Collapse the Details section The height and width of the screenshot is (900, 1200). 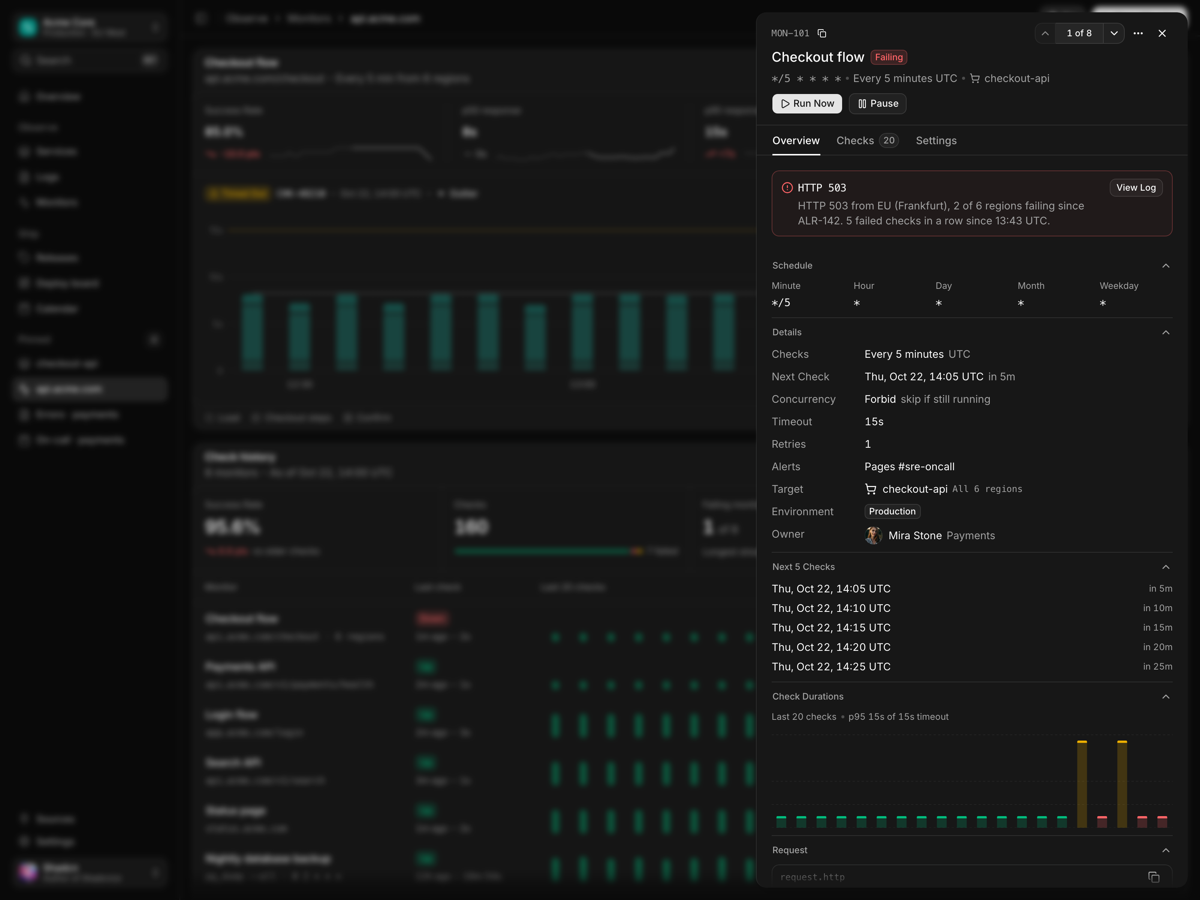tap(1166, 332)
